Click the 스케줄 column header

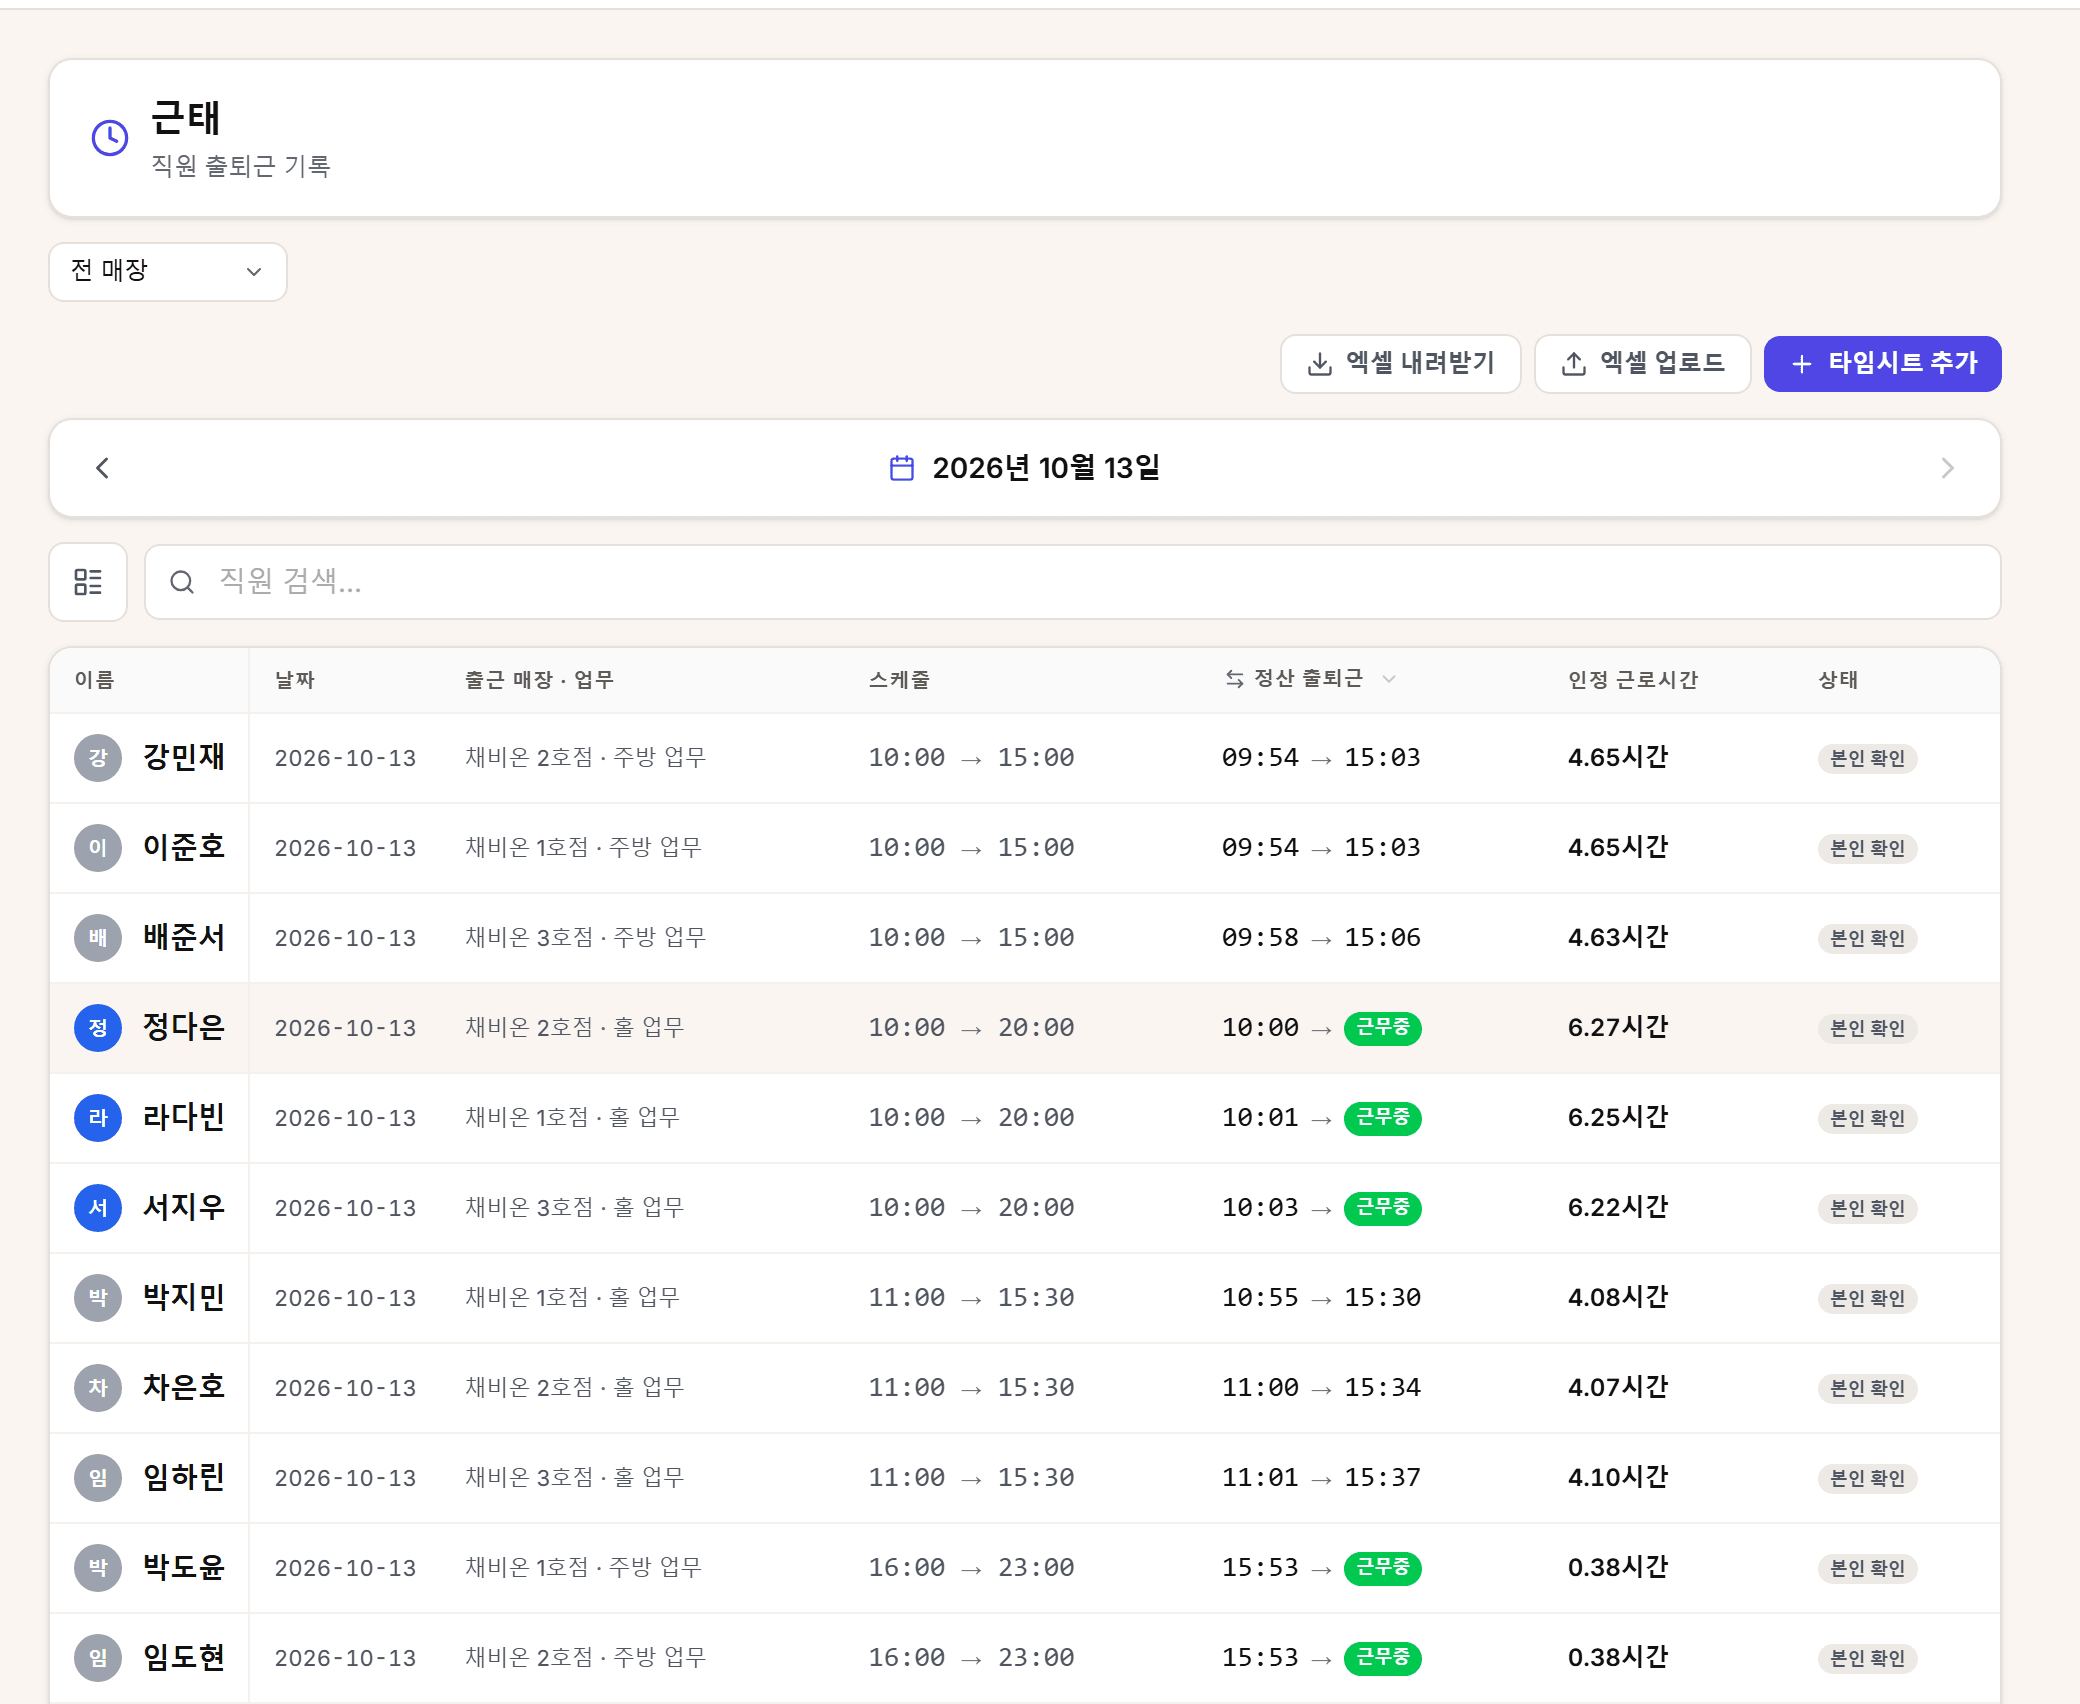coord(899,680)
